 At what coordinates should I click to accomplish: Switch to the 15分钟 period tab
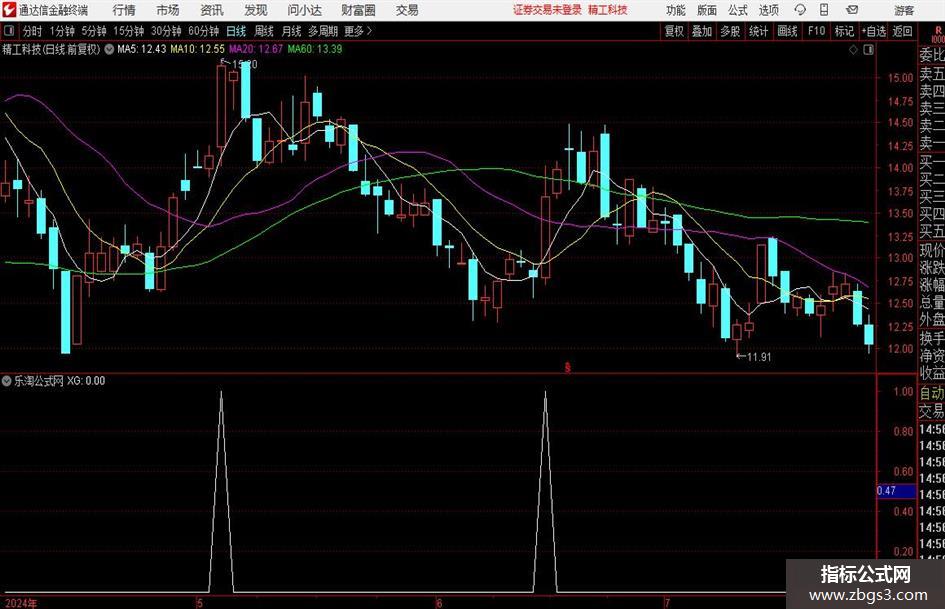click(129, 31)
